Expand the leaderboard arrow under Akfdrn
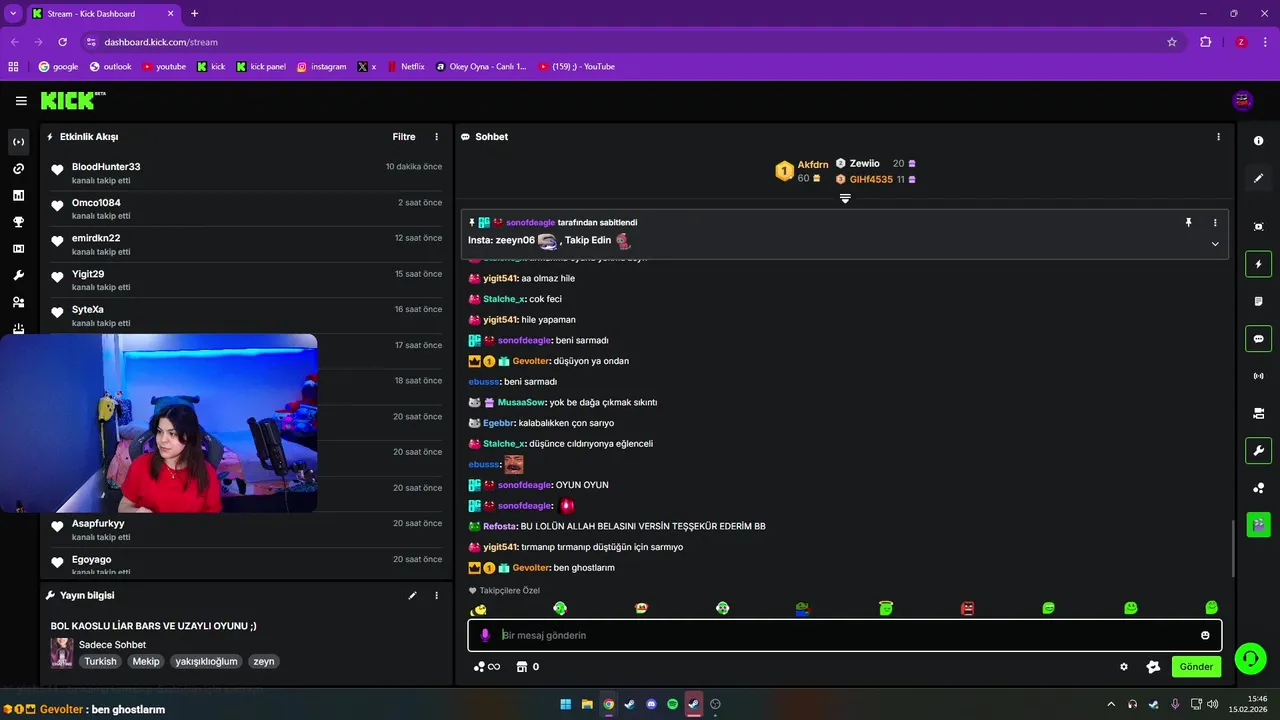Viewport: 1280px width, 720px height. [x=845, y=198]
